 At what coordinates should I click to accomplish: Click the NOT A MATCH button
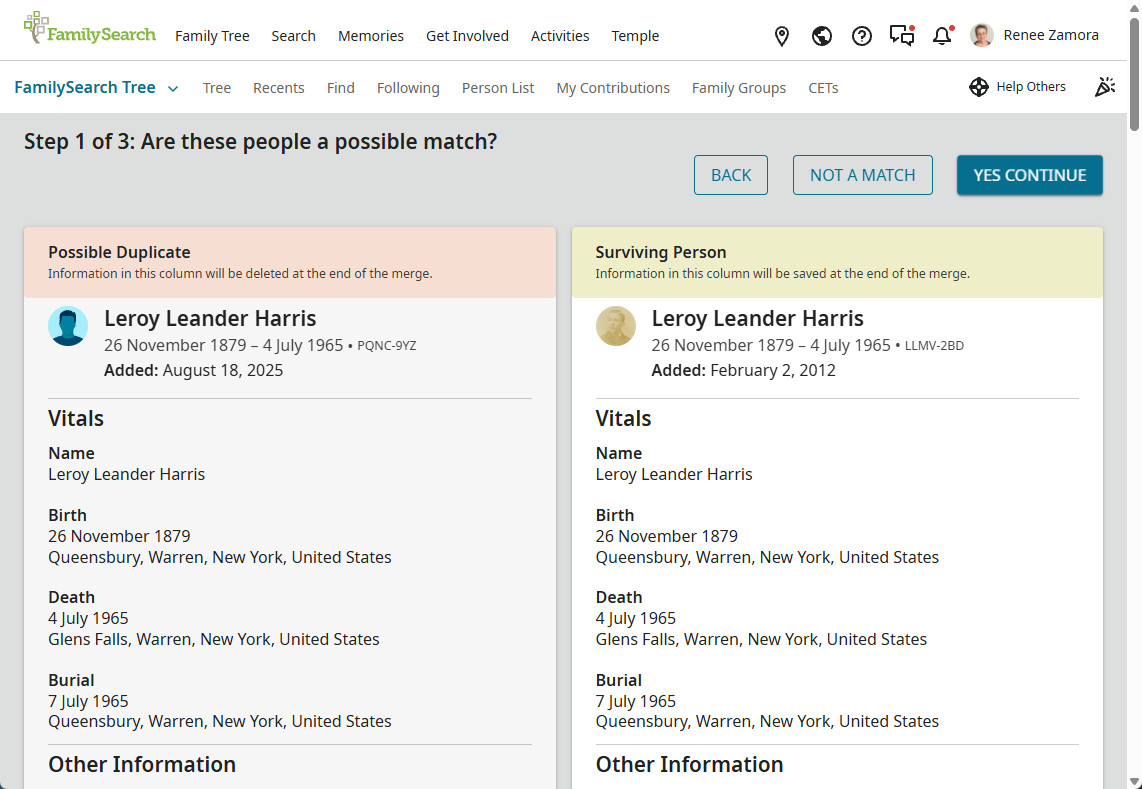[x=862, y=175]
